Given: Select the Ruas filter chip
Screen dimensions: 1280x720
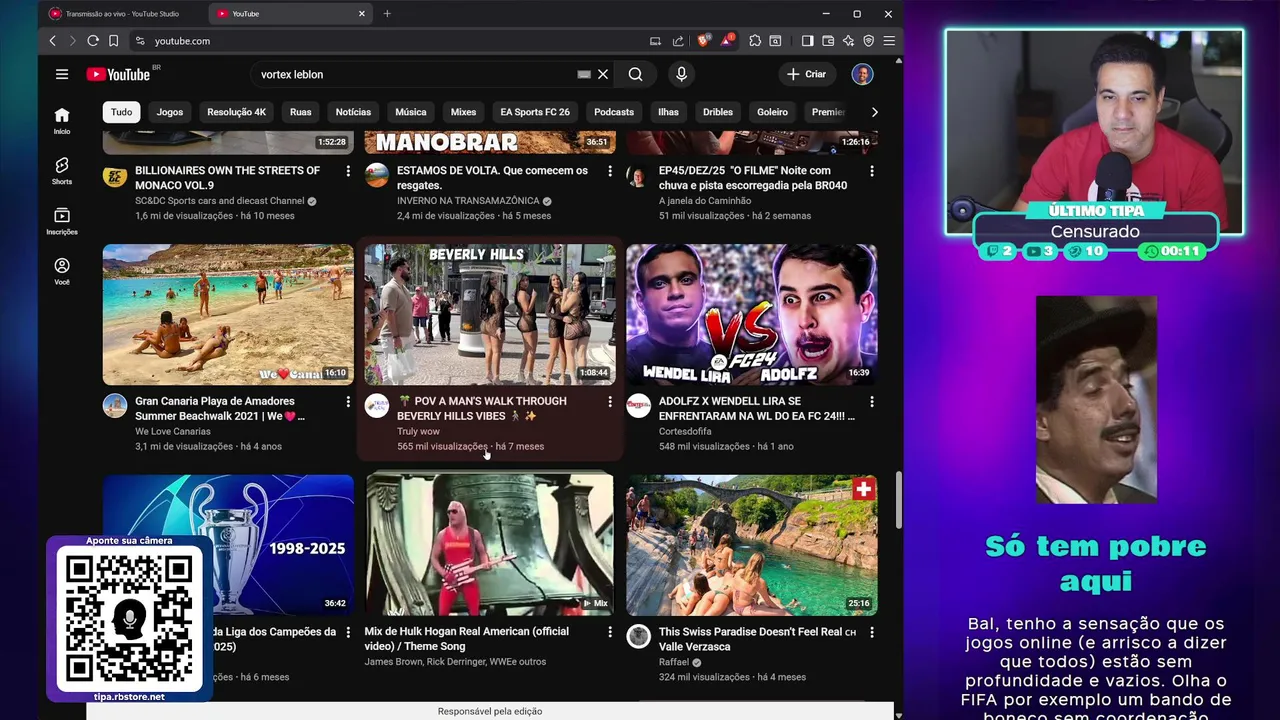Looking at the screenshot, I should tap(301, 112).
